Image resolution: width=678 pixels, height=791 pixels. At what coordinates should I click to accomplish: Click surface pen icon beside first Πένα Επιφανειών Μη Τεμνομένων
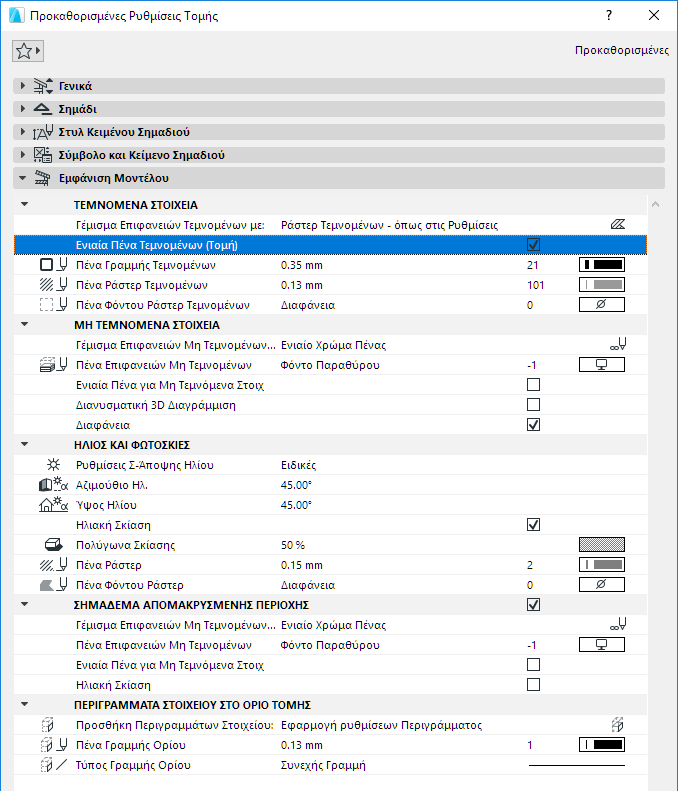tap(53, 365)
